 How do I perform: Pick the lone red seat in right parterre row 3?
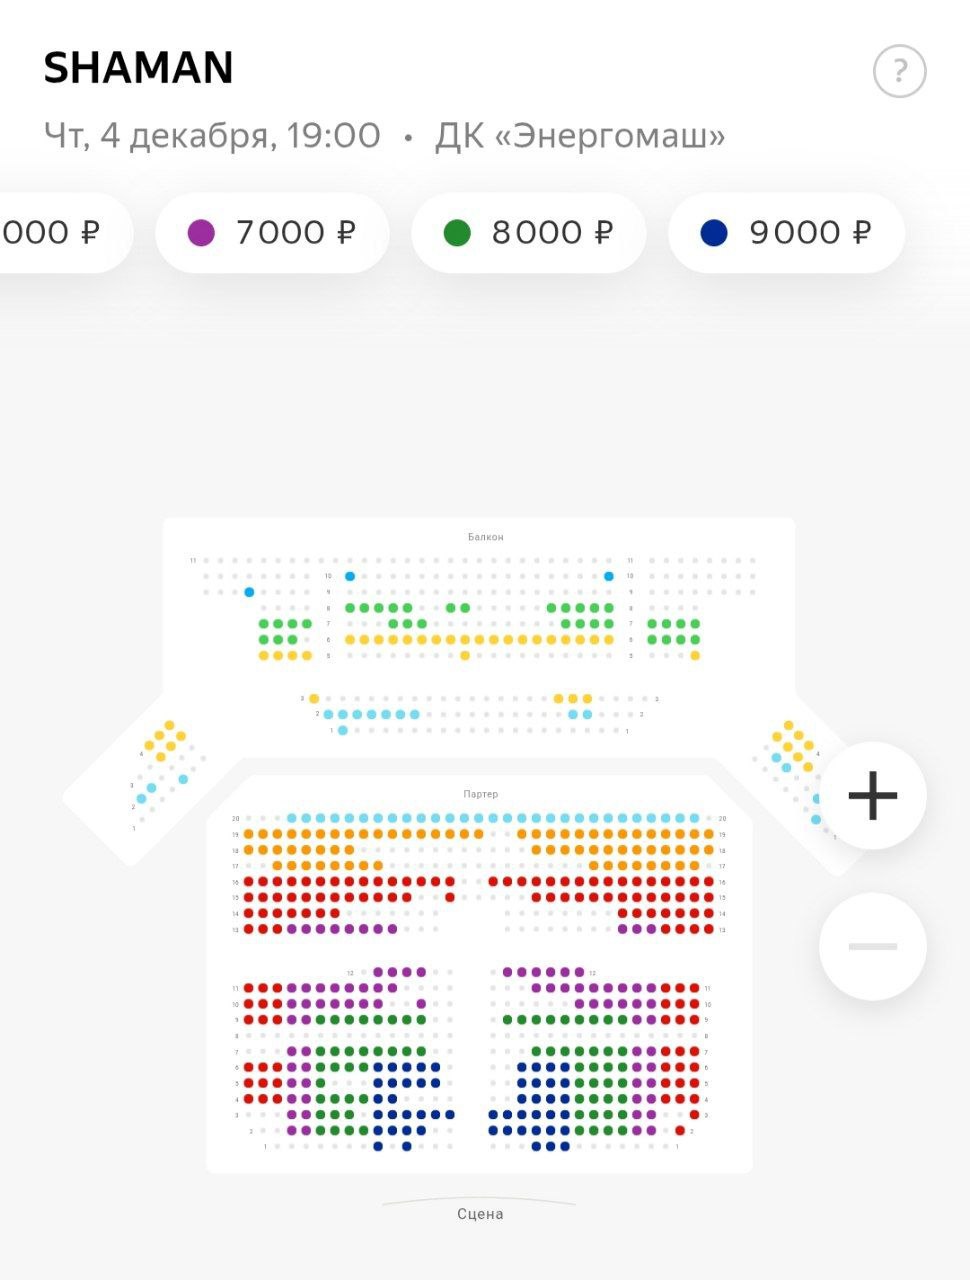(x=694, y=1115)
